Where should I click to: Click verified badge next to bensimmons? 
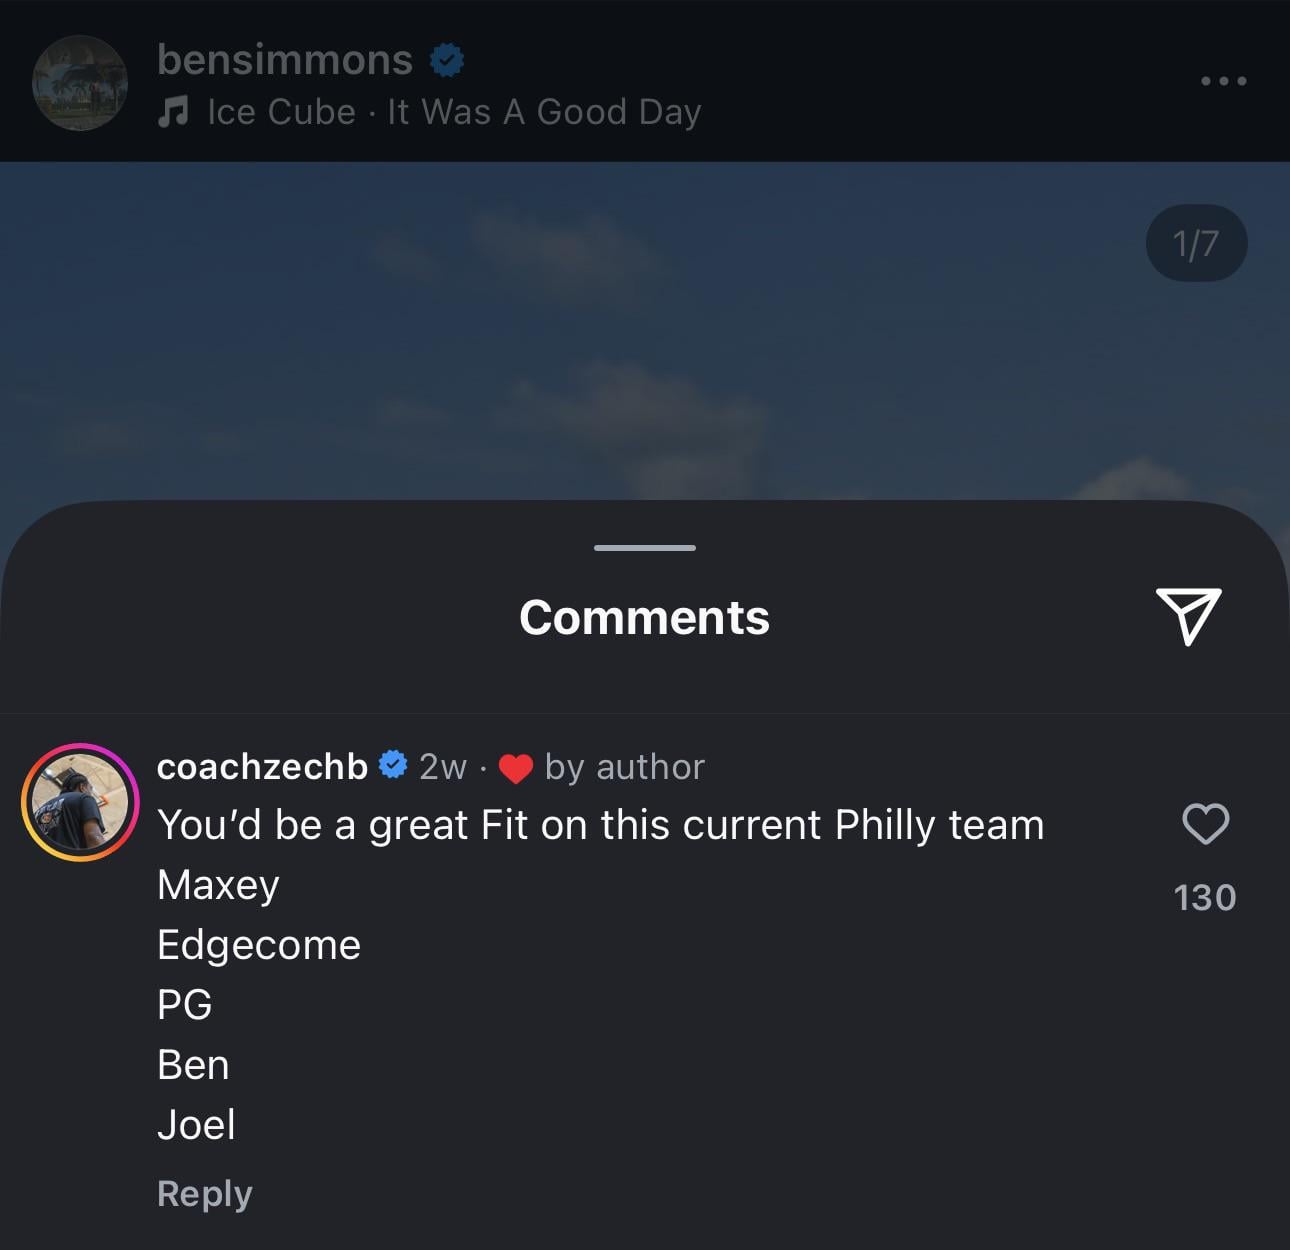(446, 61)
